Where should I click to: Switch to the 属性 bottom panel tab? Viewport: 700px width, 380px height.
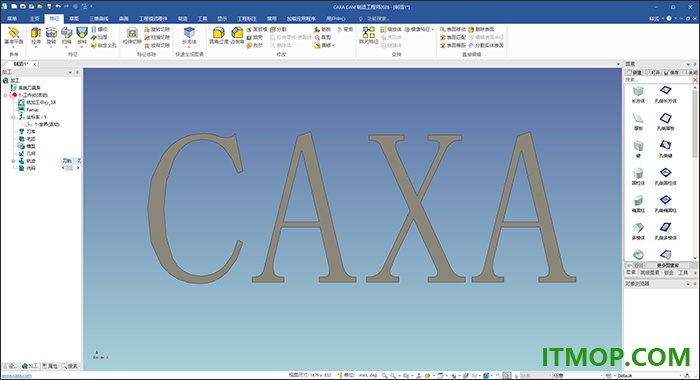pos(50,366)
